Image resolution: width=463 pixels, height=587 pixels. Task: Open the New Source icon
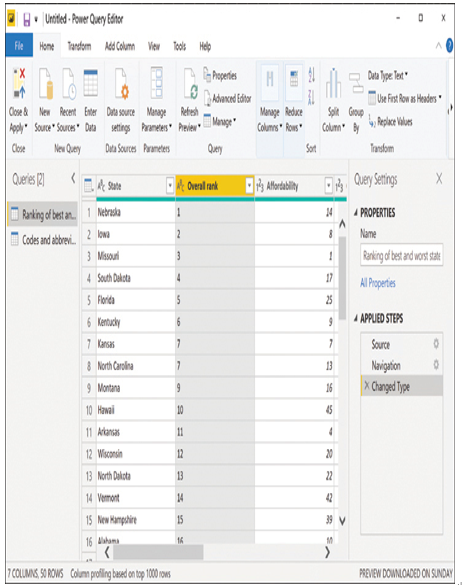point(45,84)
